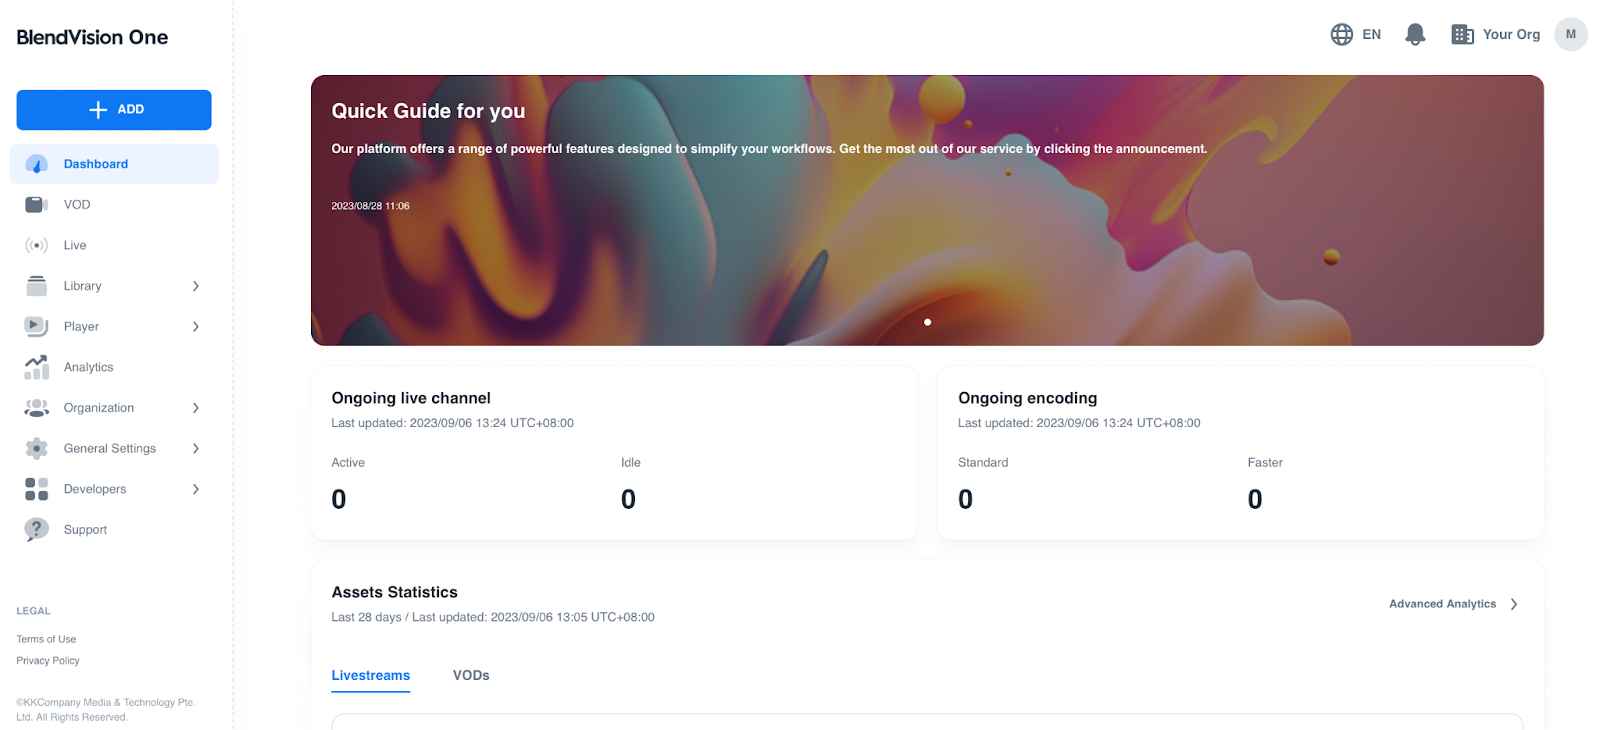Expand the Library submenu chevron
The height and width of the screenshot is (730, 1600).
tap(196, 287)
